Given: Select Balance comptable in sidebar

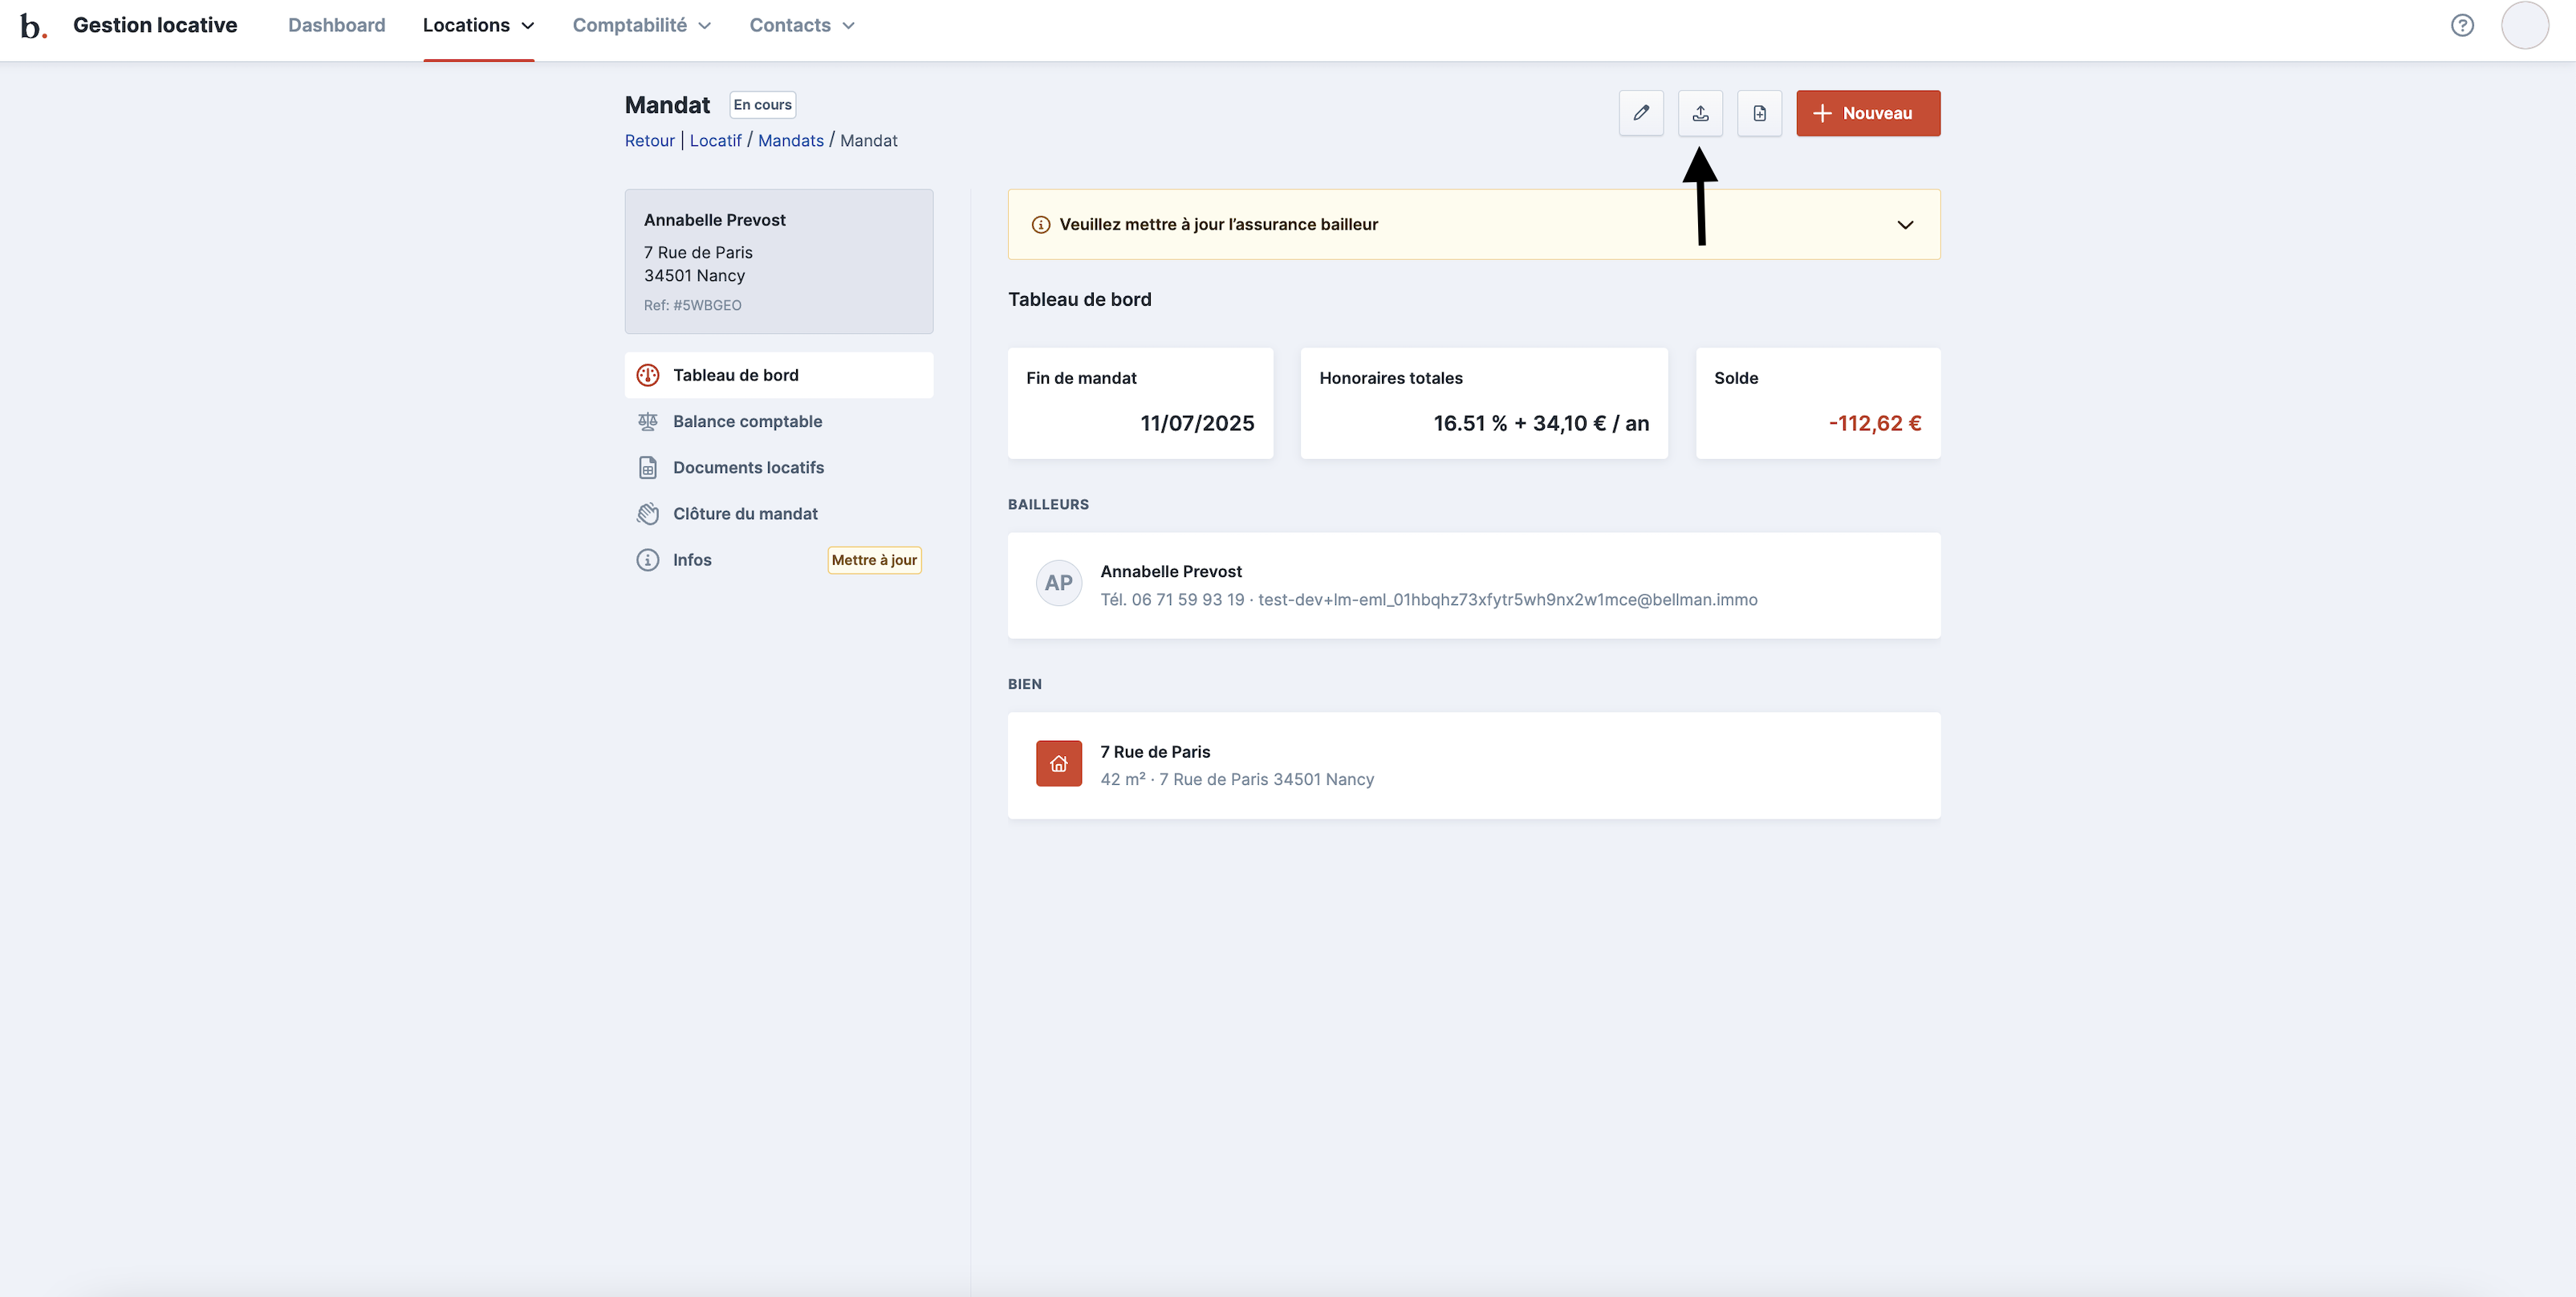Looking at the screenshot, I should coord(747,421).
